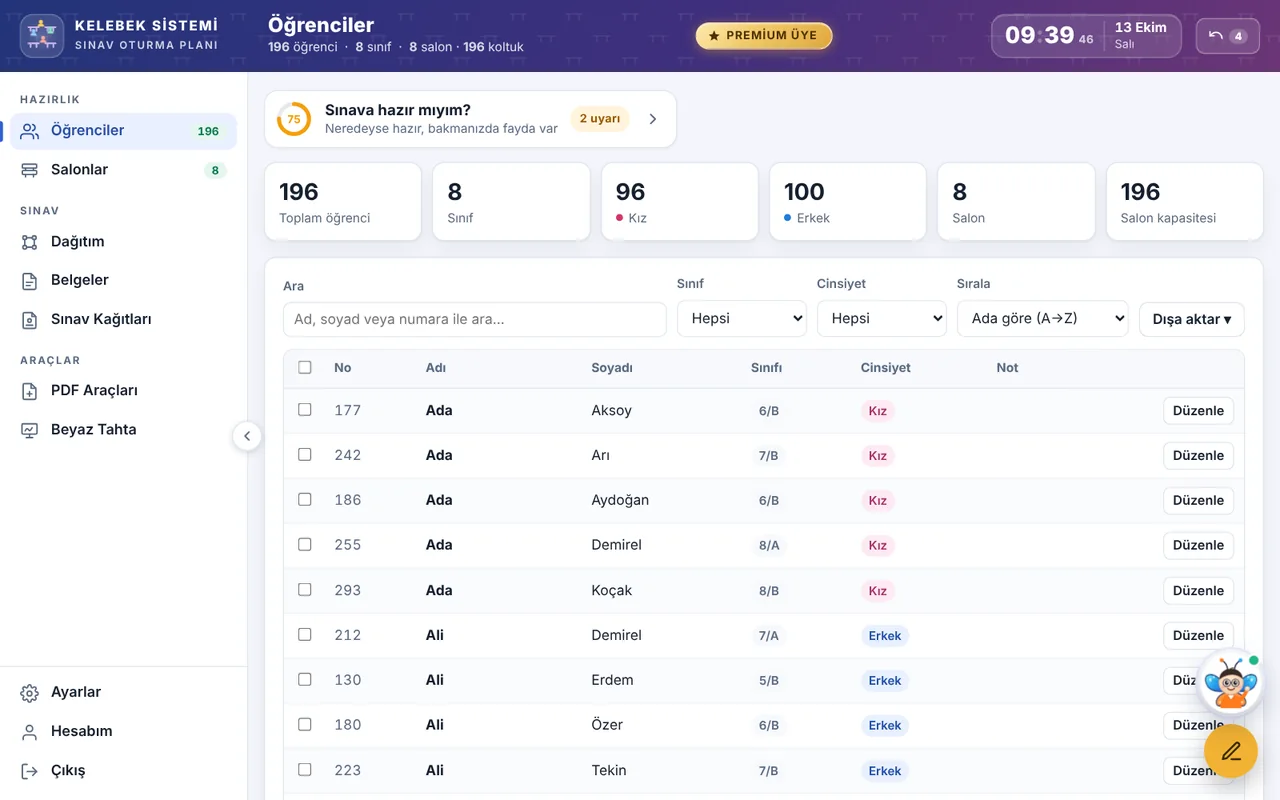The width and height of the screenshot is (1280, 800).
Task: Check the box for Ada Aksoy
Action: (x=305, y=410)
